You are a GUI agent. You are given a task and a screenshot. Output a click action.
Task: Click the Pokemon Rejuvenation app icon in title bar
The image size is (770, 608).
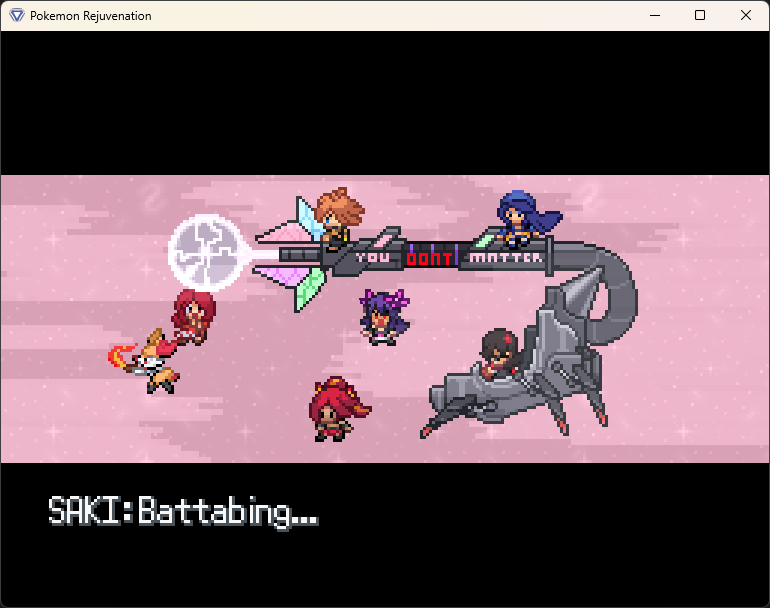pyautogui.click(x=17, y=15)
